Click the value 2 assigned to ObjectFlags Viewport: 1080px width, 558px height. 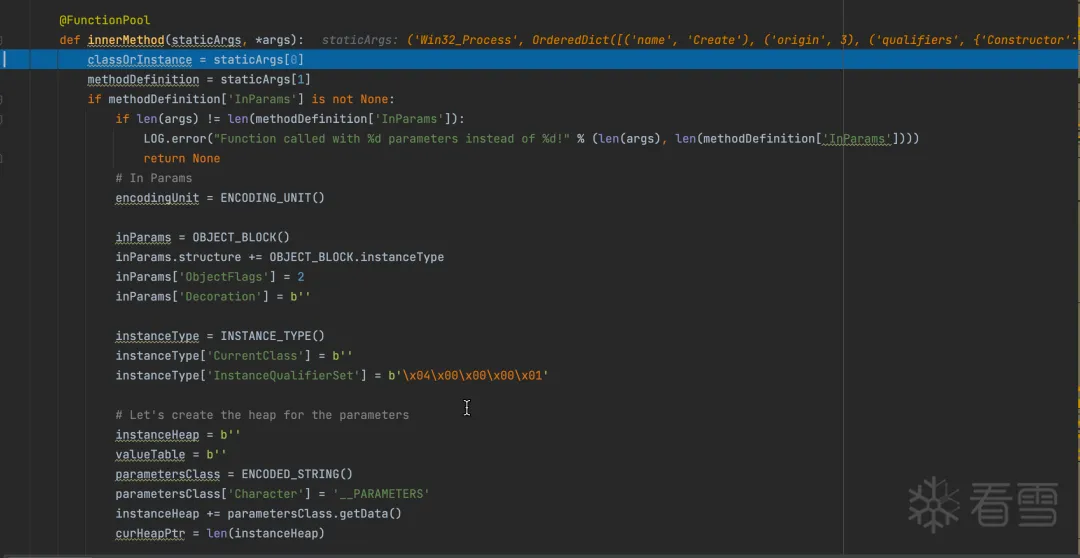pyautogui.click(x=301, y=277)
